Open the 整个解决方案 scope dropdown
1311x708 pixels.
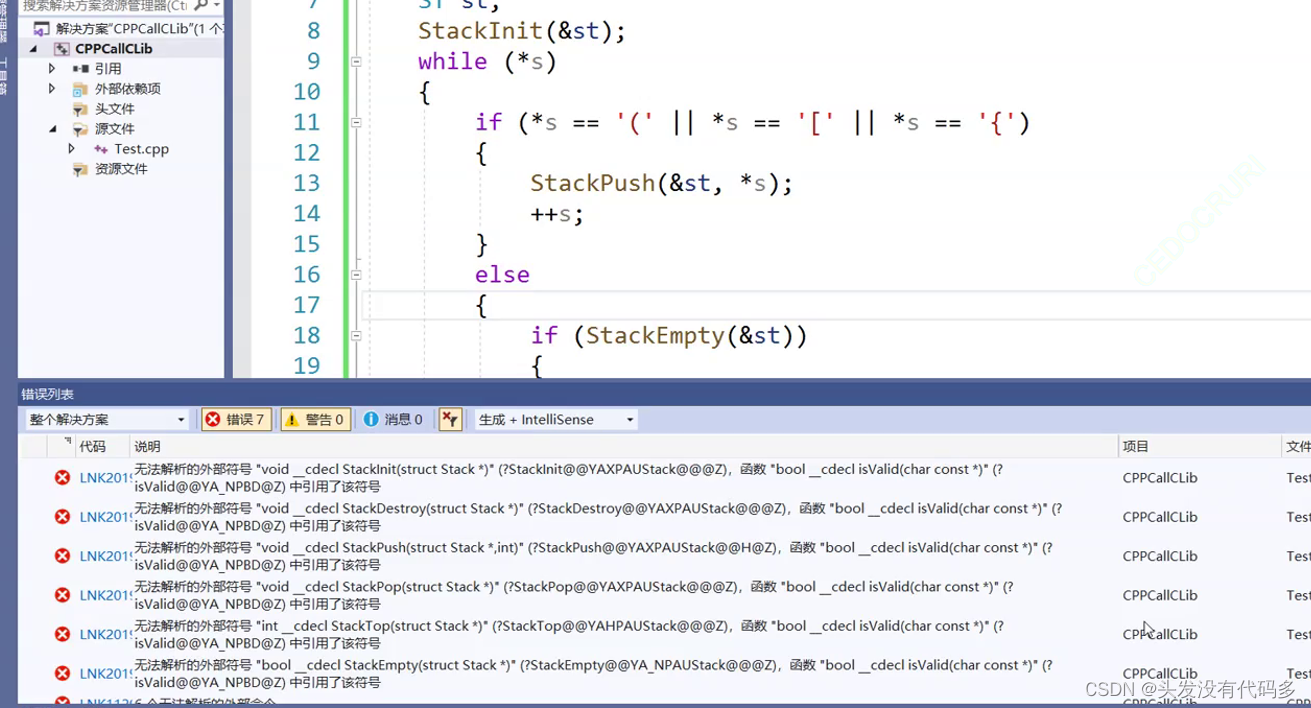[107, 420]
